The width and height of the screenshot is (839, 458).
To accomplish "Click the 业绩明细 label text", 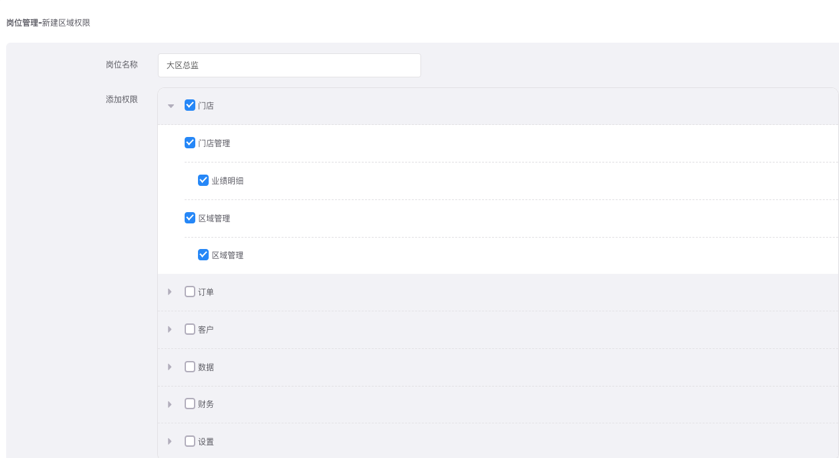I will (x=227, y=181).
